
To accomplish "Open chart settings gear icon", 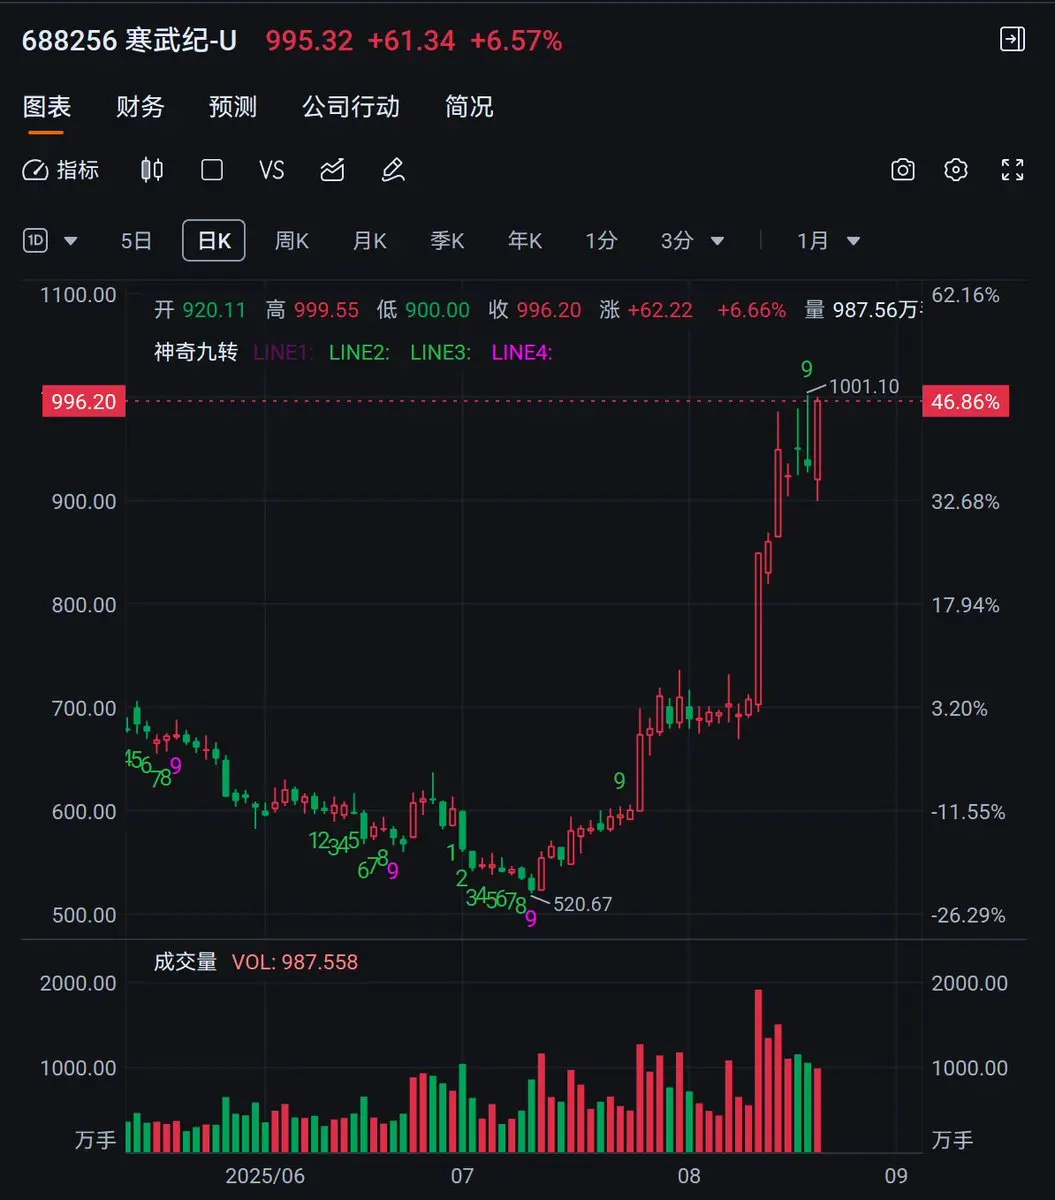I will tap(956, 170).
